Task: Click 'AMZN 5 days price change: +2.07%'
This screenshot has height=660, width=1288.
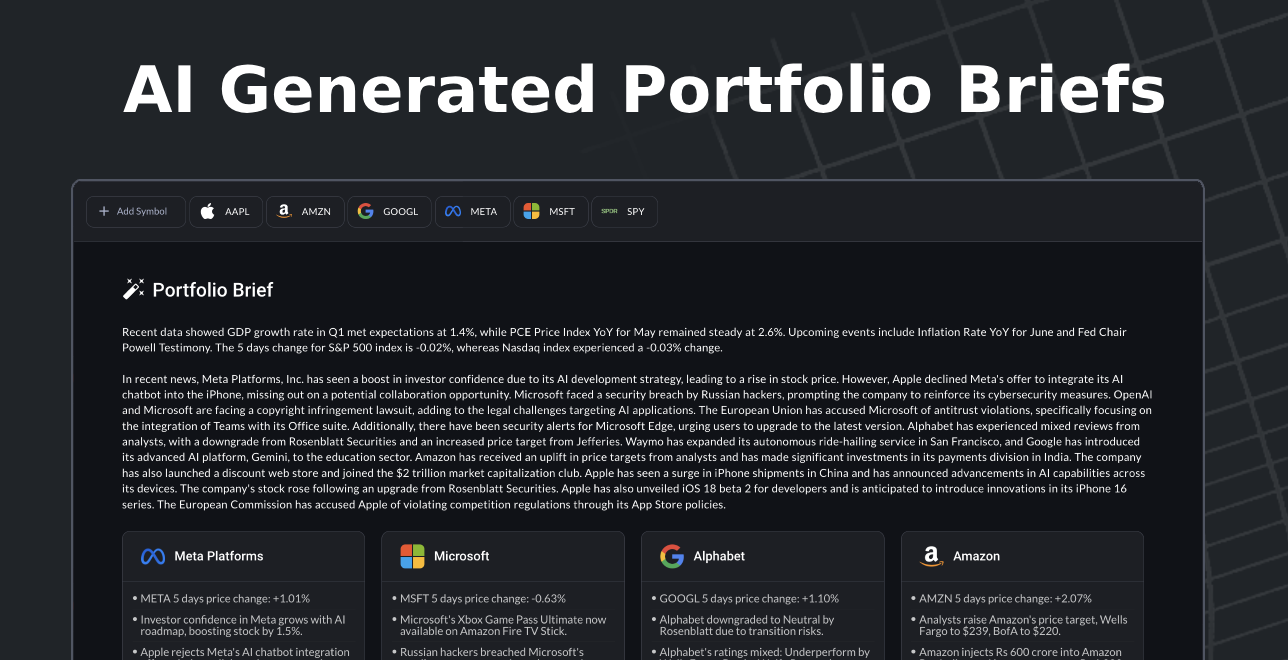Action: [1005, 599]
